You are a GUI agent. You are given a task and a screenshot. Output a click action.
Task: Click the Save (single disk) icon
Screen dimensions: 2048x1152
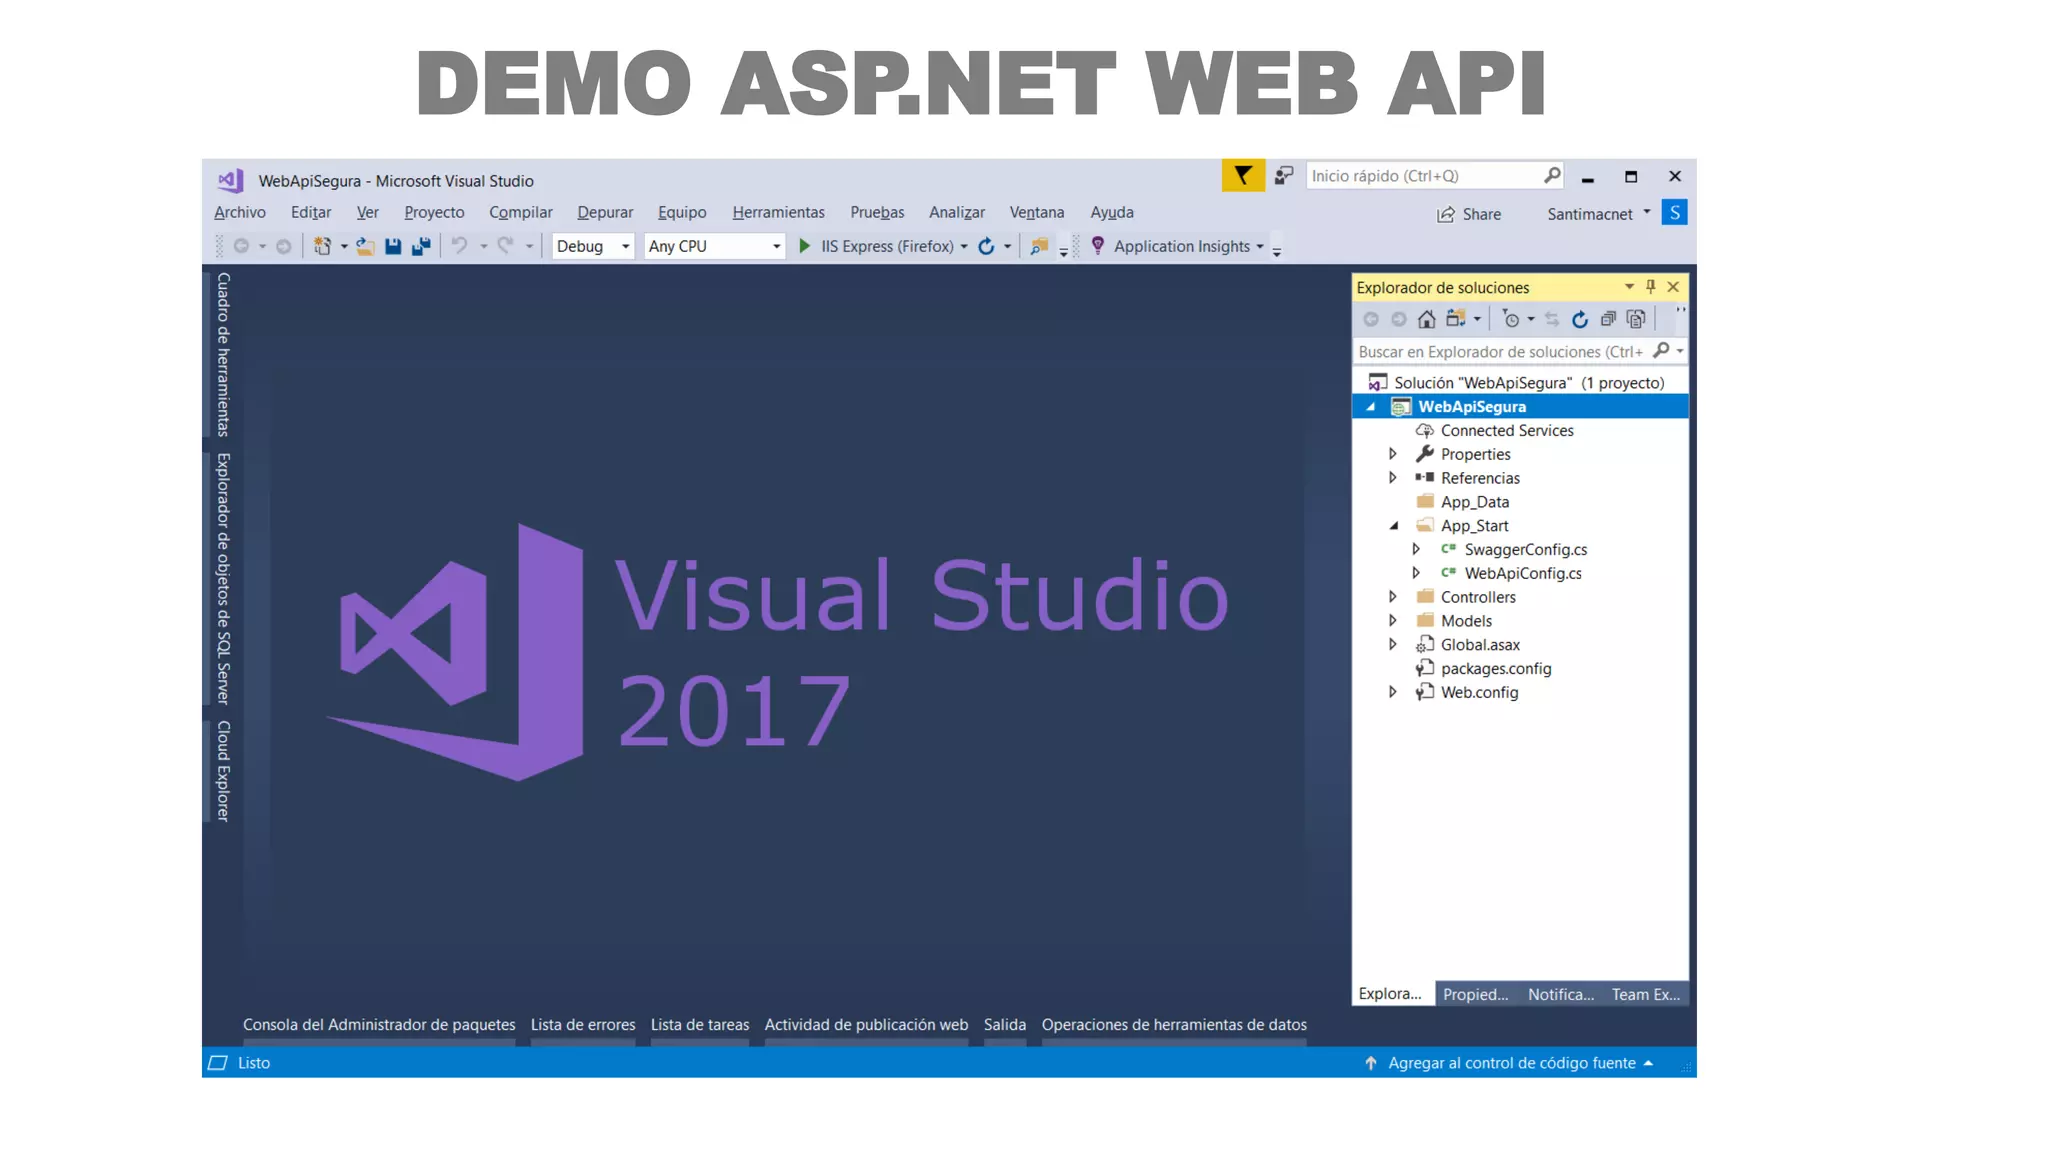393,246
